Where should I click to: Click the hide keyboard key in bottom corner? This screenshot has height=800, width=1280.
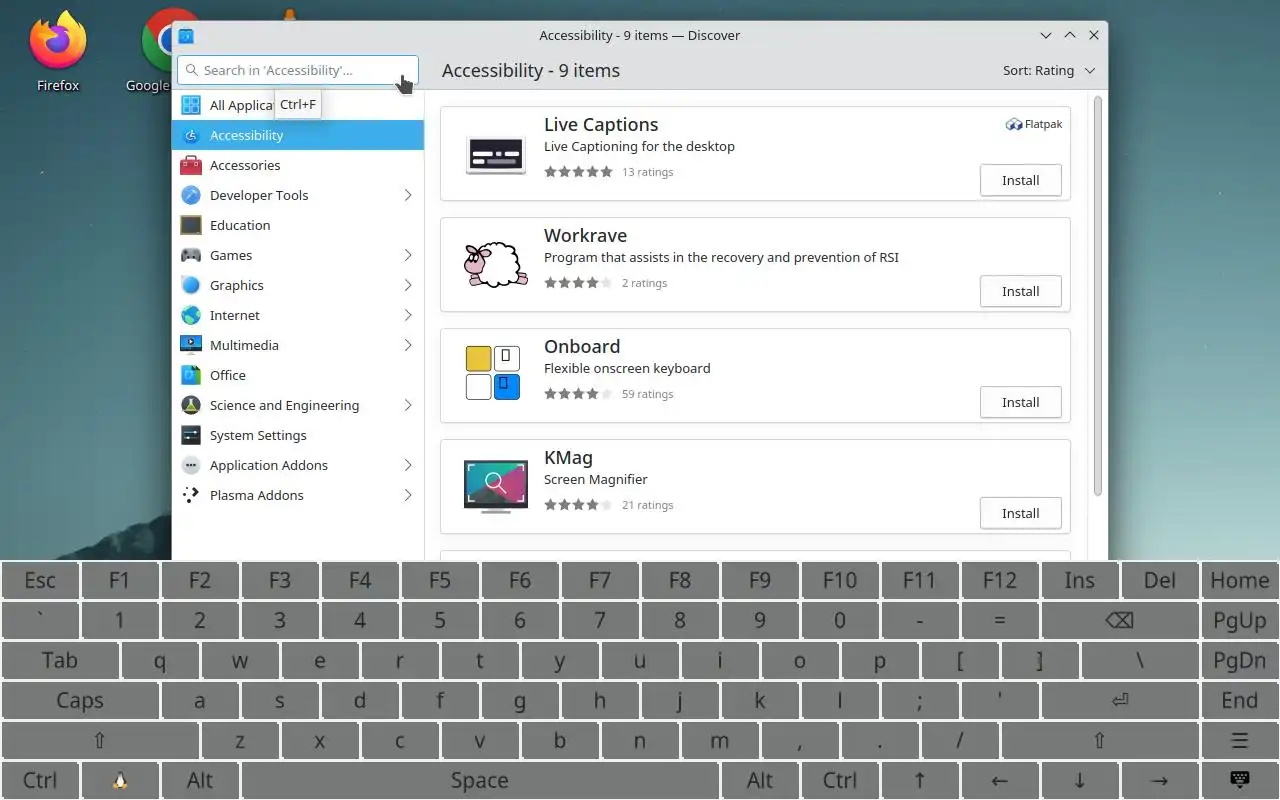[x=1240, y=781]
